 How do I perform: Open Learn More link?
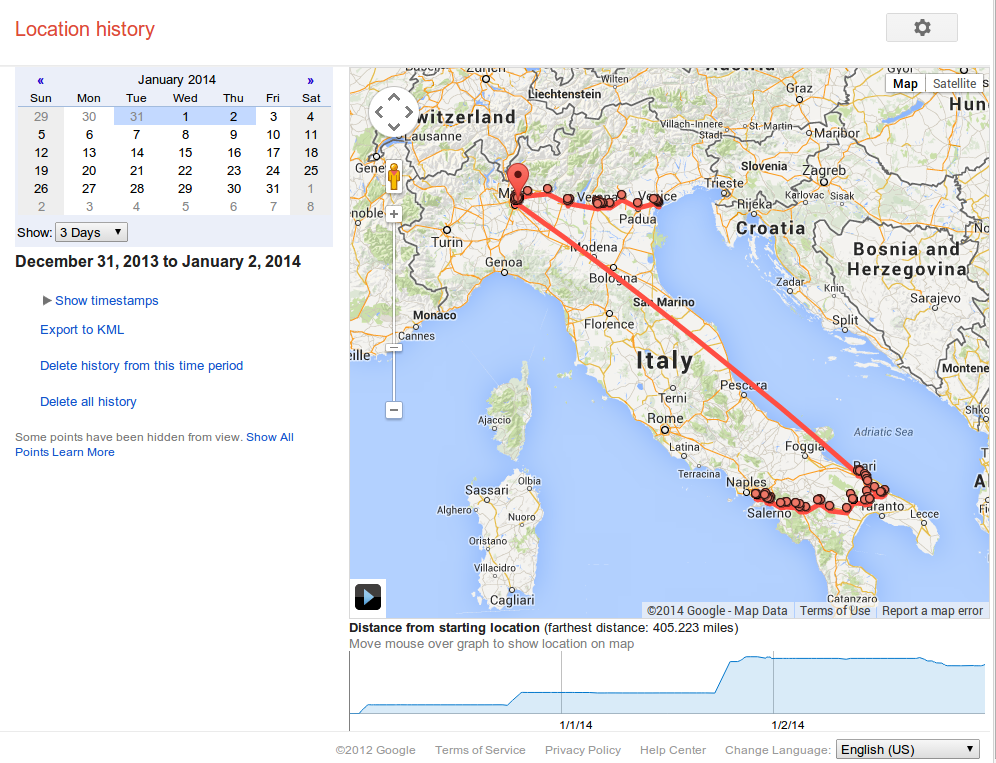(x=83, y=452)
